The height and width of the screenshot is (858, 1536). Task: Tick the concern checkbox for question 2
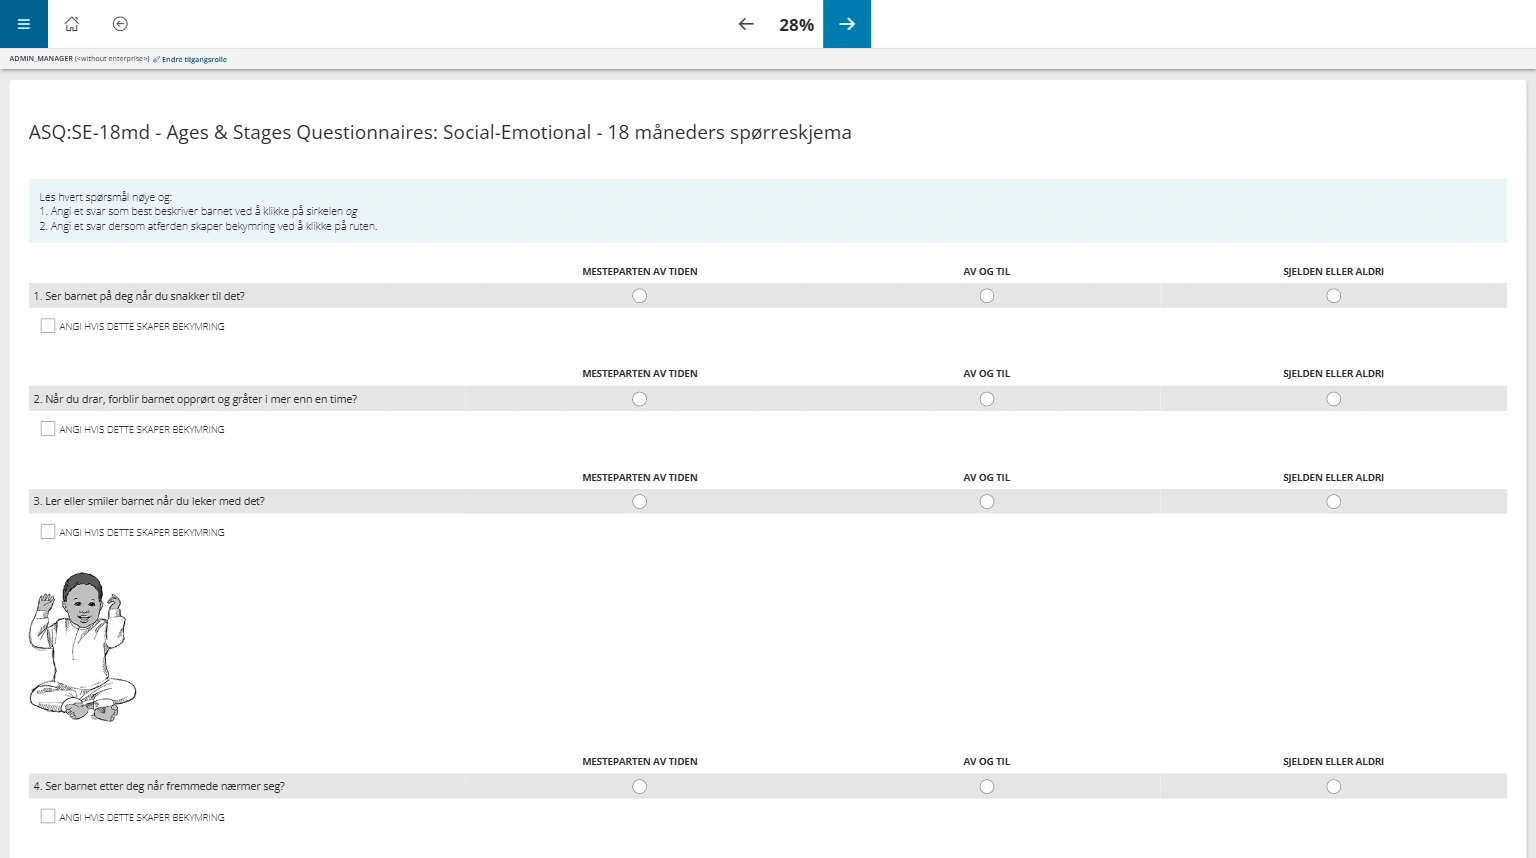(x=48, y=429)
